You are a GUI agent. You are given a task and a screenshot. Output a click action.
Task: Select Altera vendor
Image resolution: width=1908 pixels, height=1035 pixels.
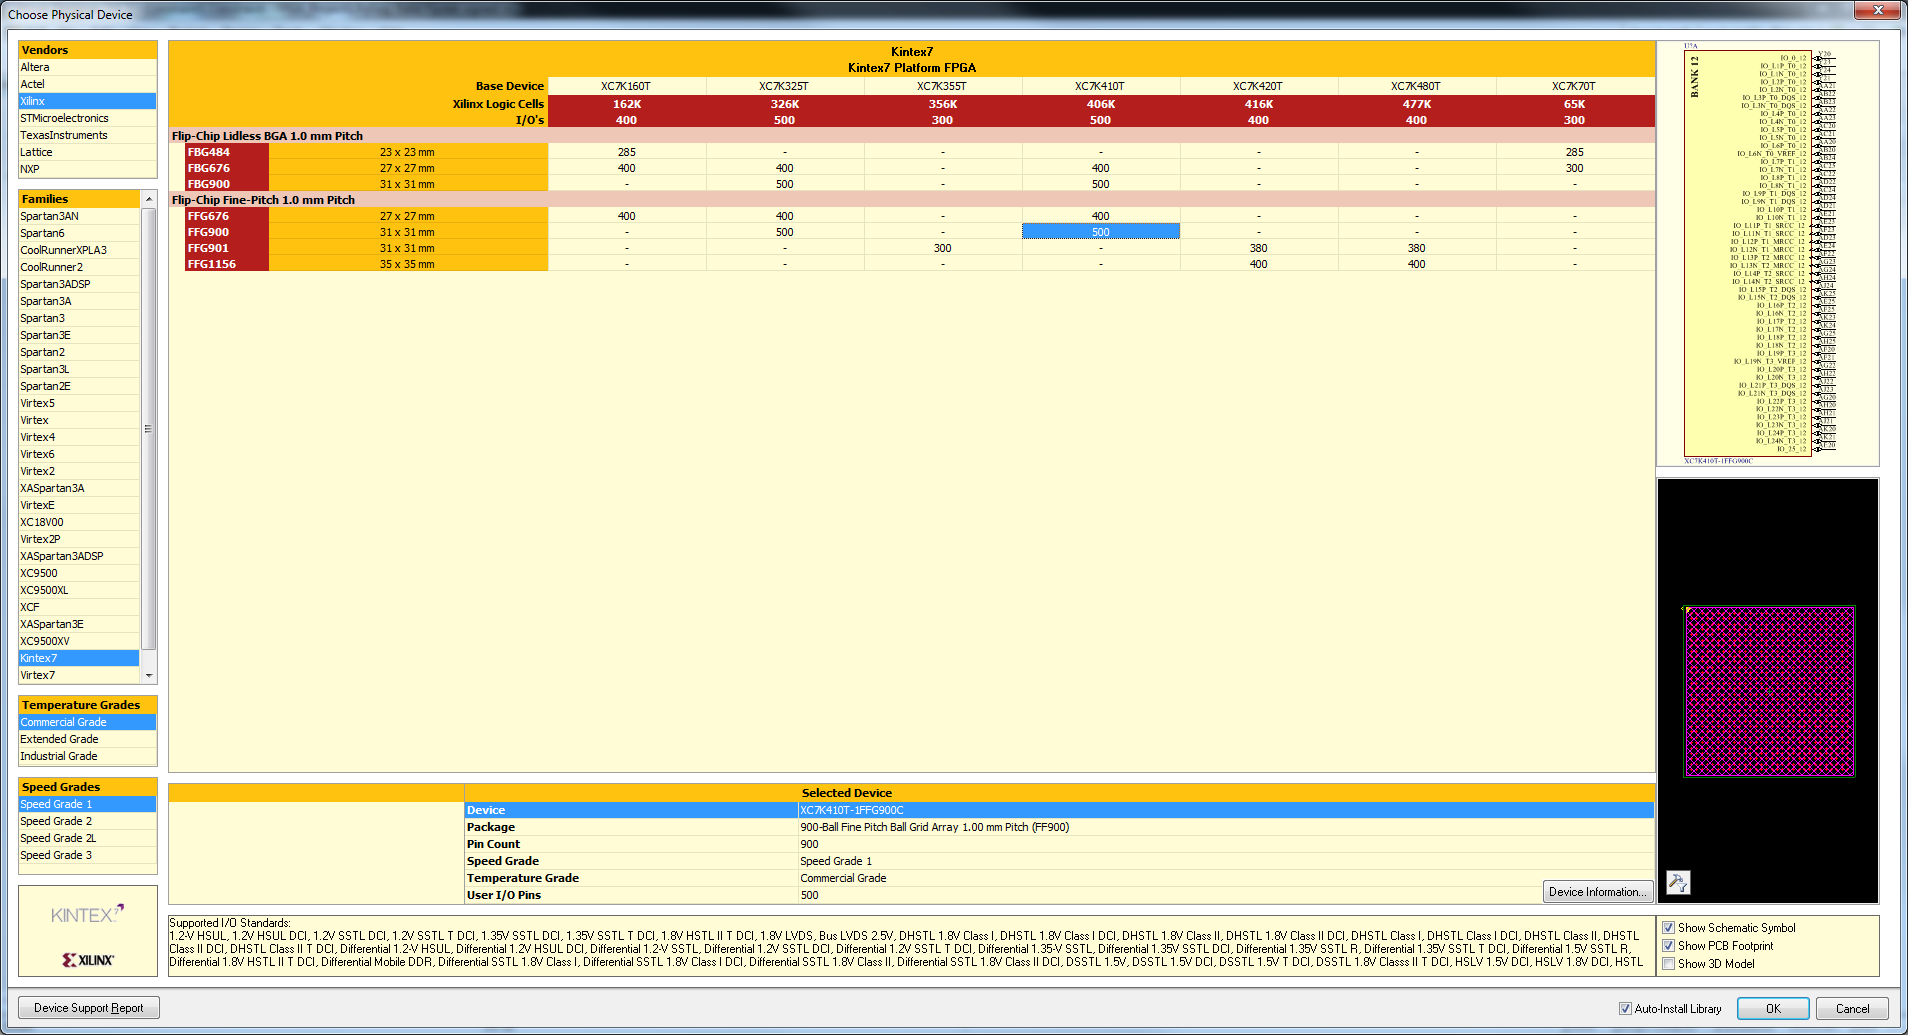pos(87,67)
